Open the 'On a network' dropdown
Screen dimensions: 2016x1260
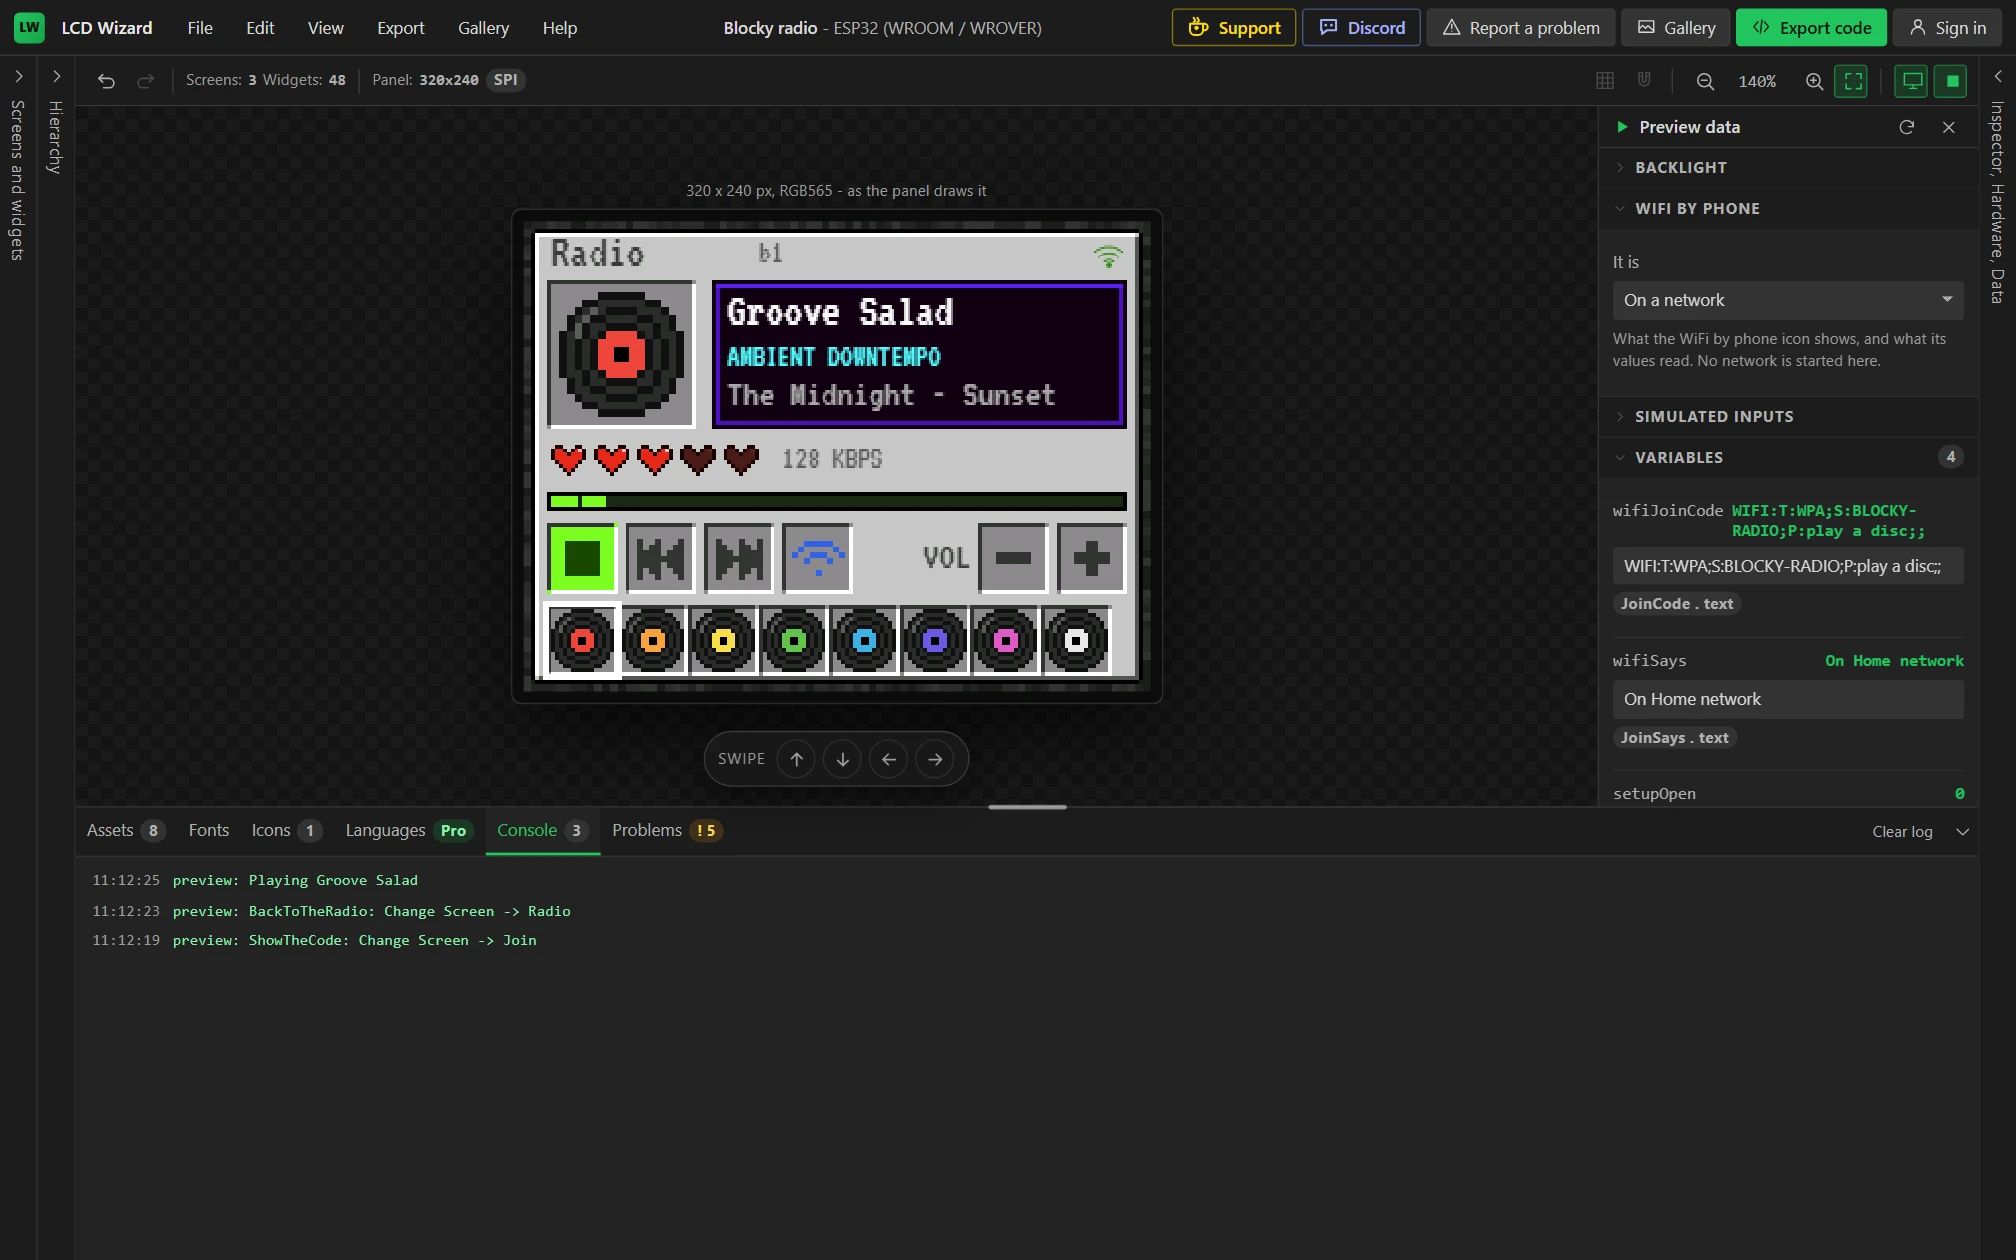point(1788,300)
